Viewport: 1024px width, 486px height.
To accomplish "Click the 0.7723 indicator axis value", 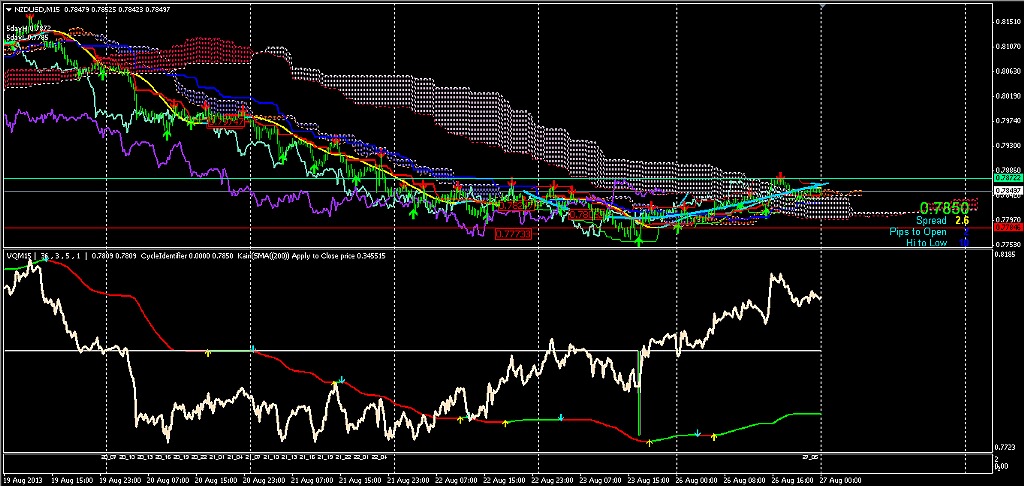I will coord(1004,447).
